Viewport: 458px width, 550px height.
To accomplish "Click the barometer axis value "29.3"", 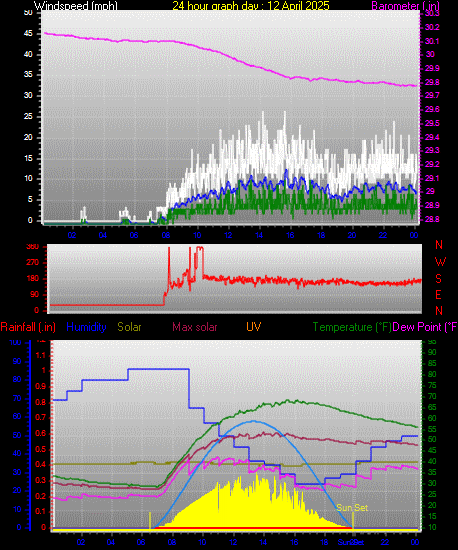I will 432,150.
